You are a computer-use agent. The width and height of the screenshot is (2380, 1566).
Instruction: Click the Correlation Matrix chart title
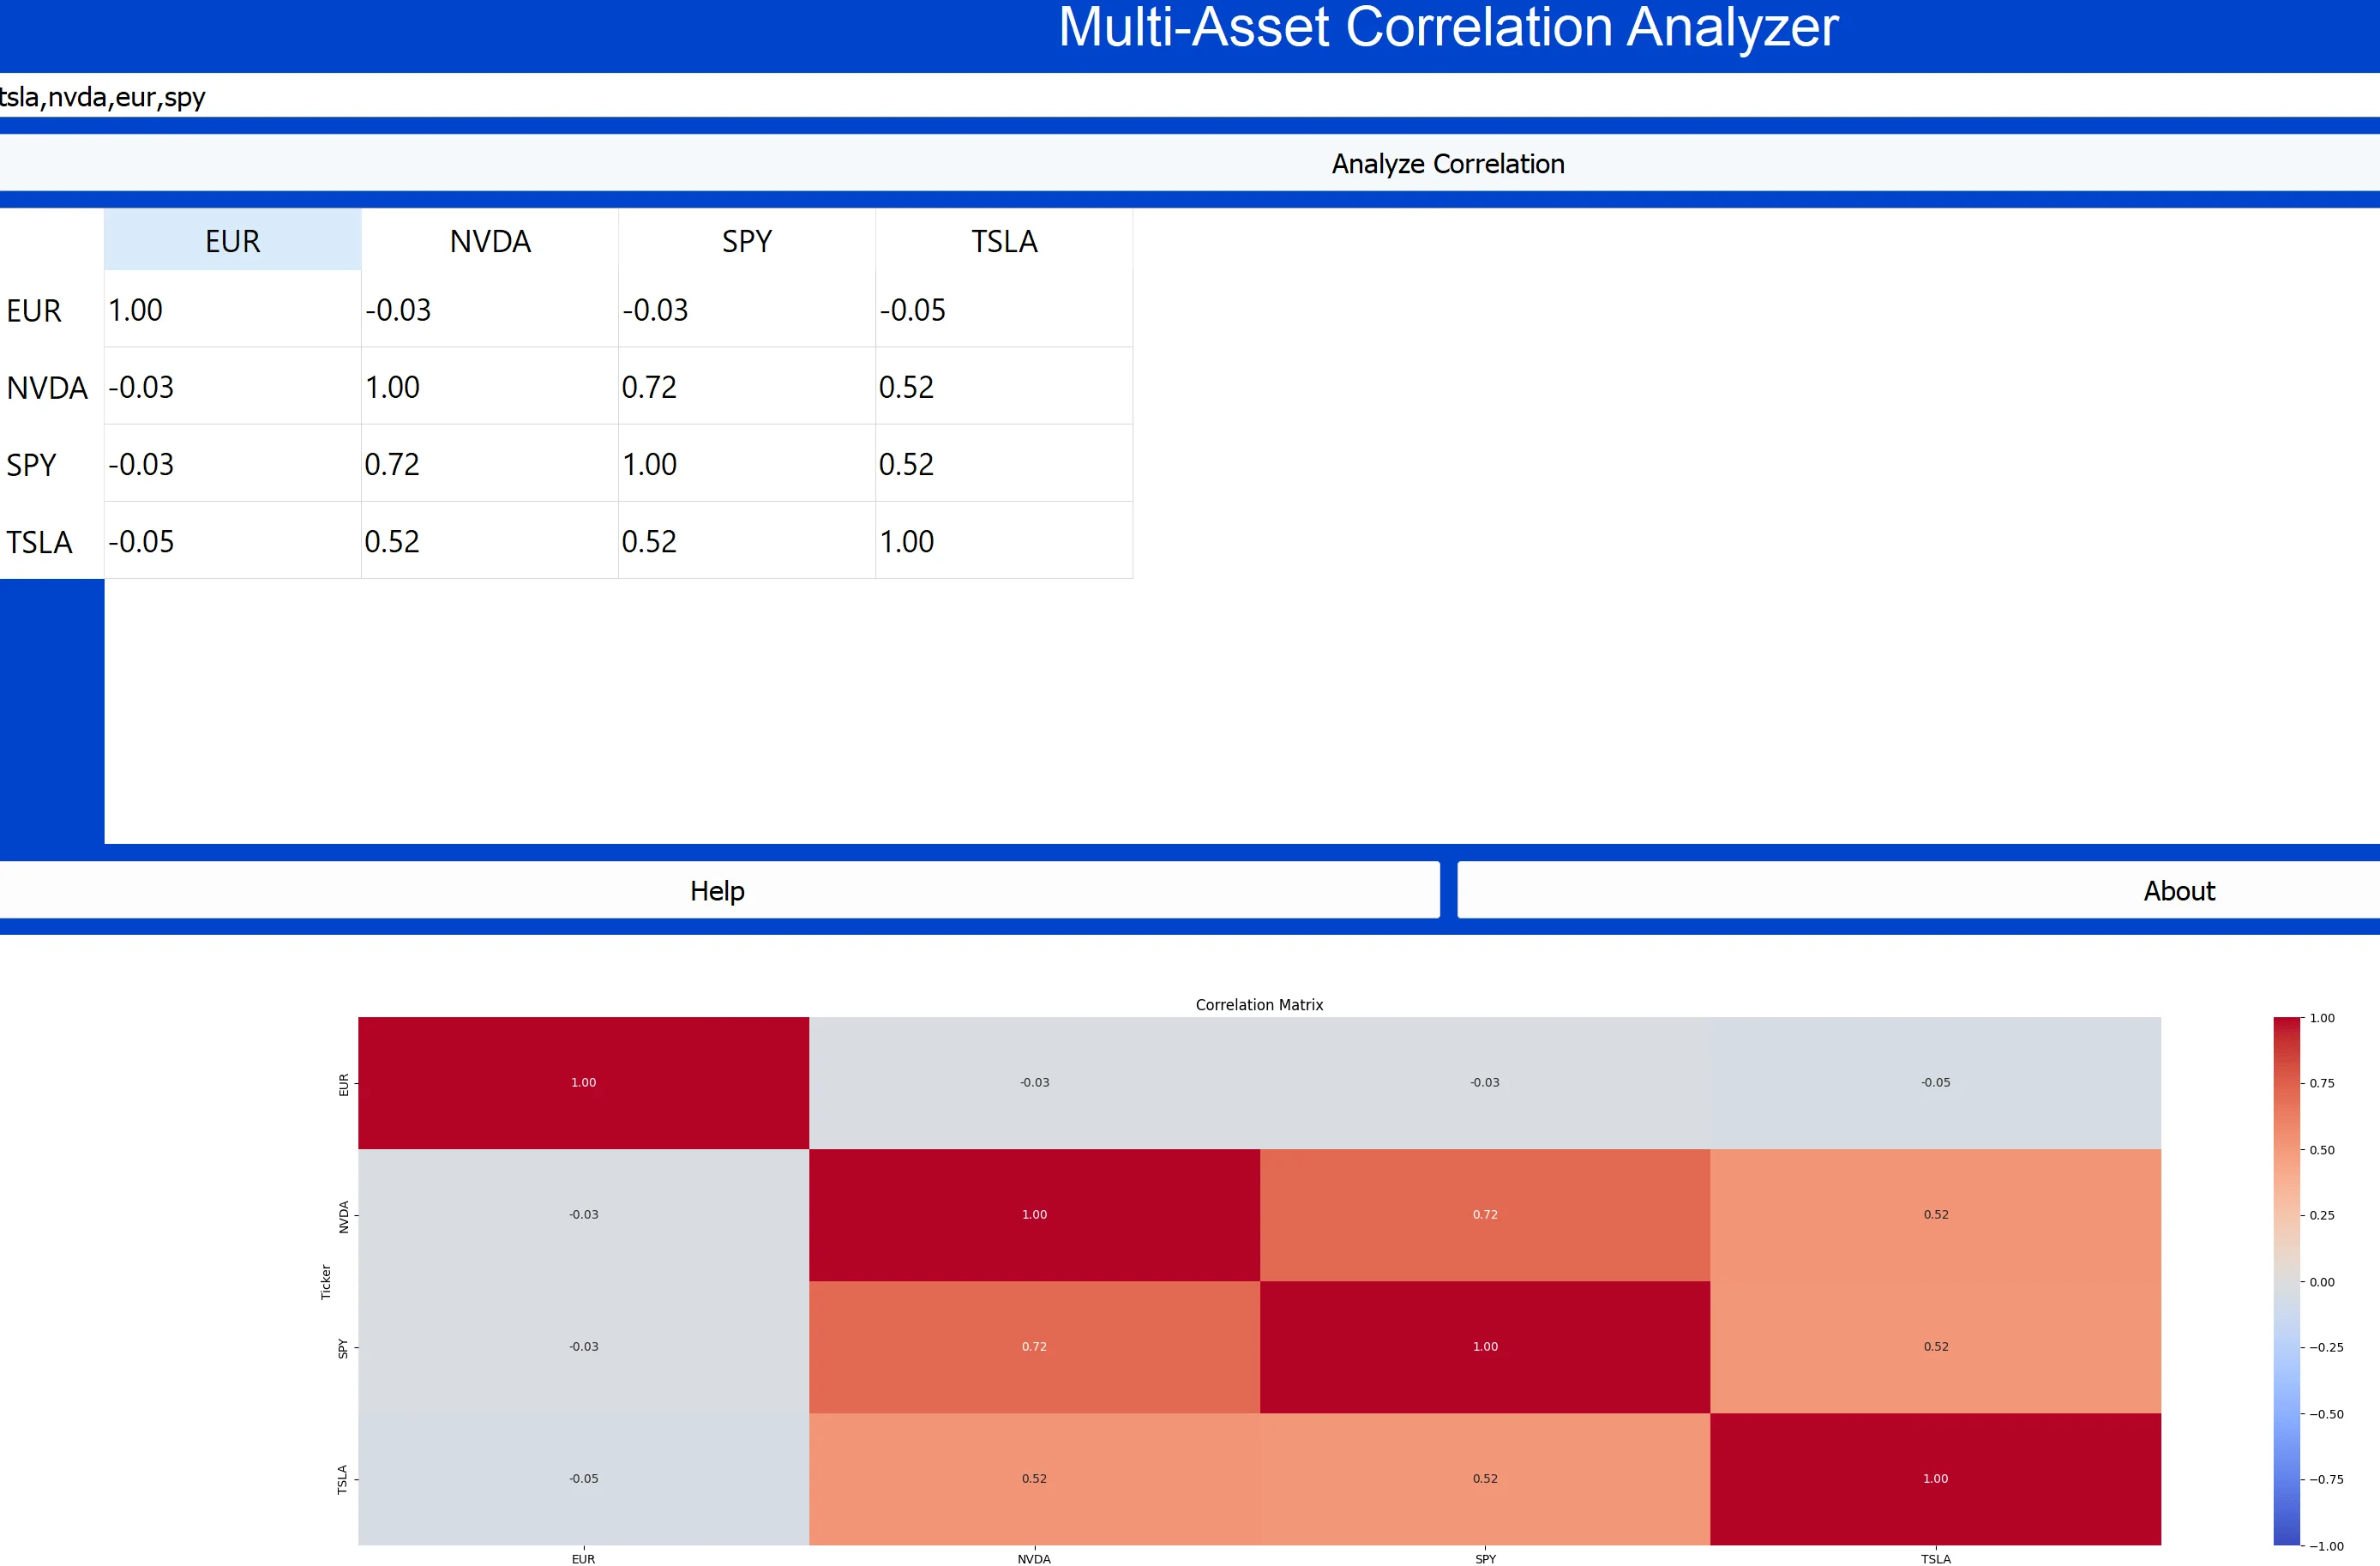coord(1258,1004)
